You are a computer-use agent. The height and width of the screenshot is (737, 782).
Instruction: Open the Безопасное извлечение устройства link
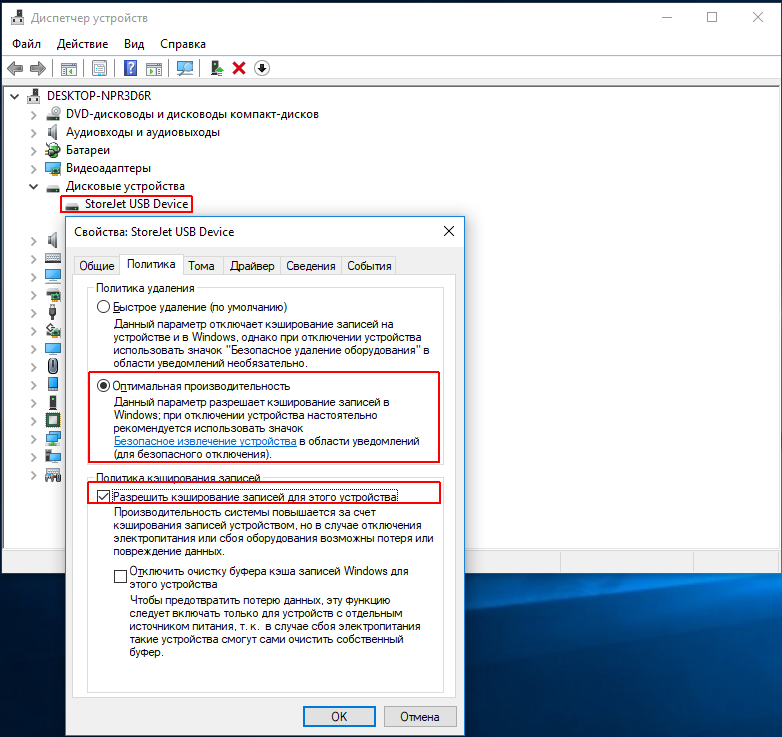(205, 441)
